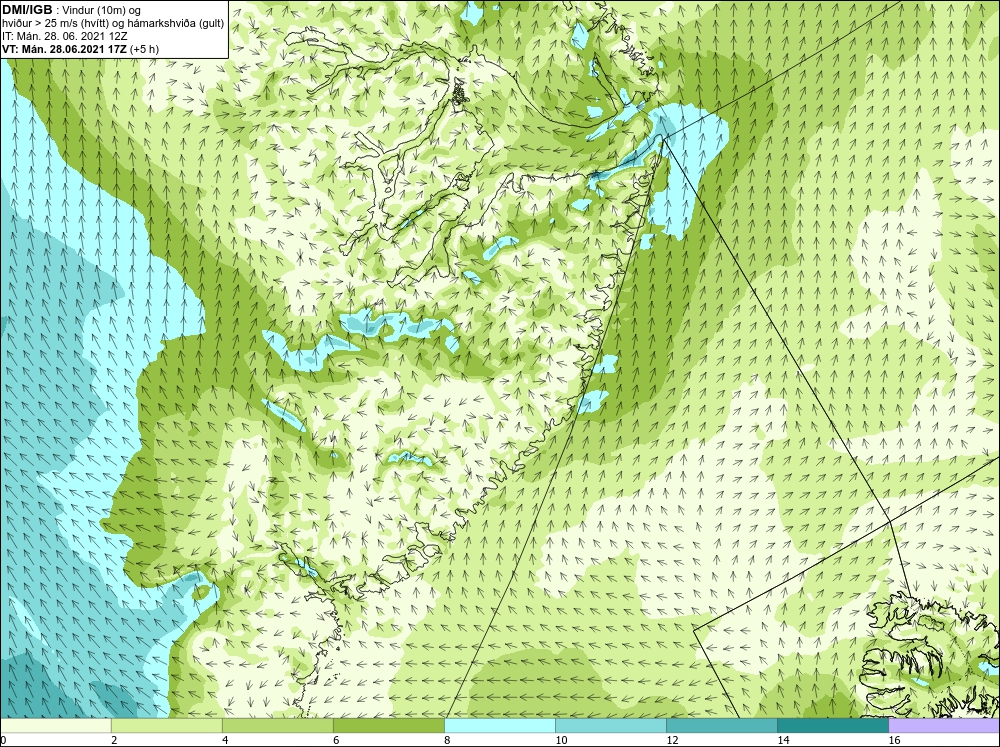Viewport: 1000px width, 747px height.
Task: Click the legend scale label '2'
Action: (114, 740)
